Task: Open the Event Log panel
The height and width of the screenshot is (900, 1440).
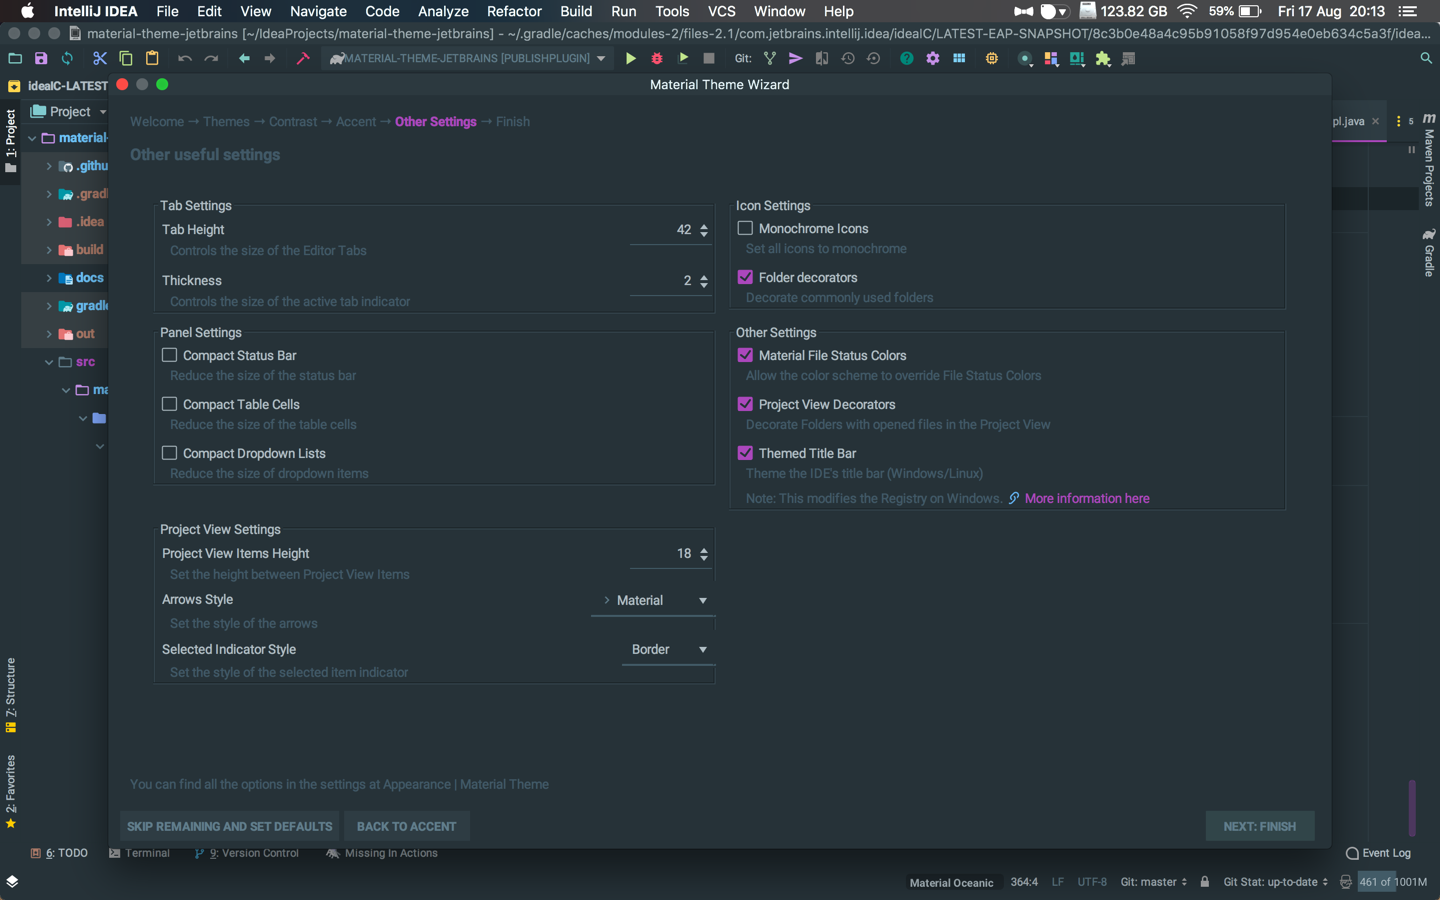Action: pyautogui.click(x=1378, y=853)
